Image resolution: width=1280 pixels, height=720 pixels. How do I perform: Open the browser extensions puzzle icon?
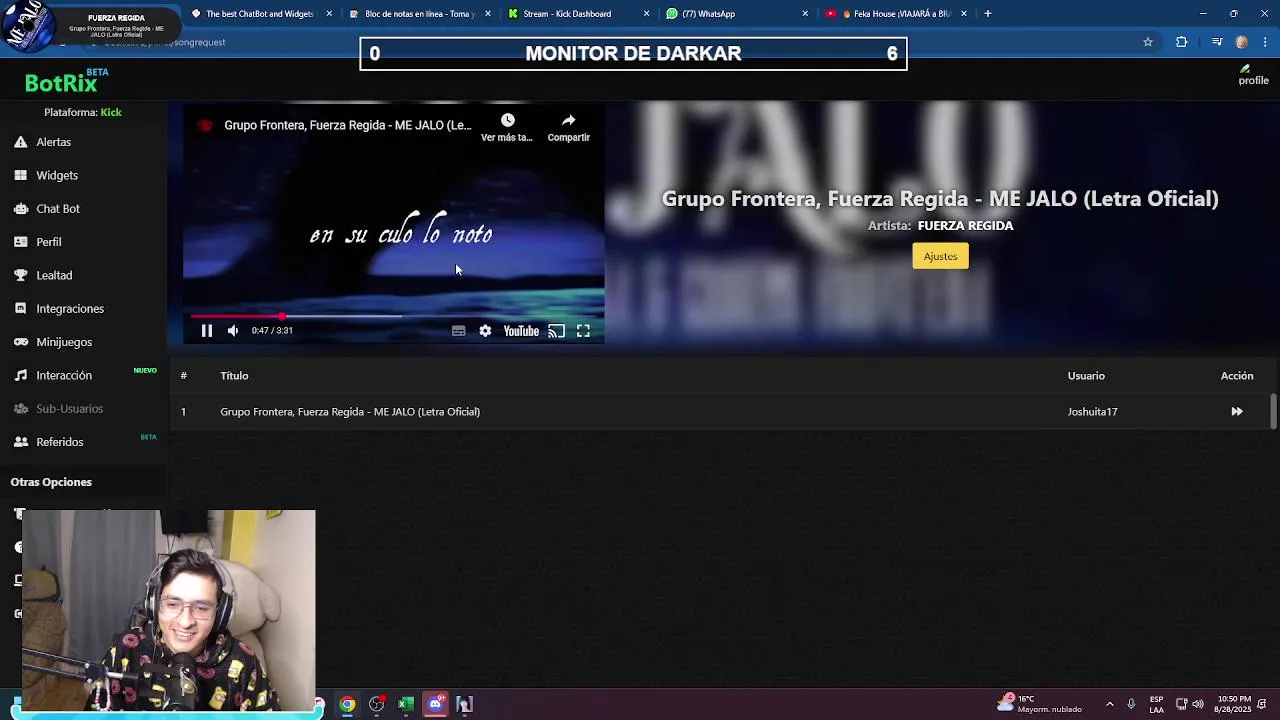1182,42
